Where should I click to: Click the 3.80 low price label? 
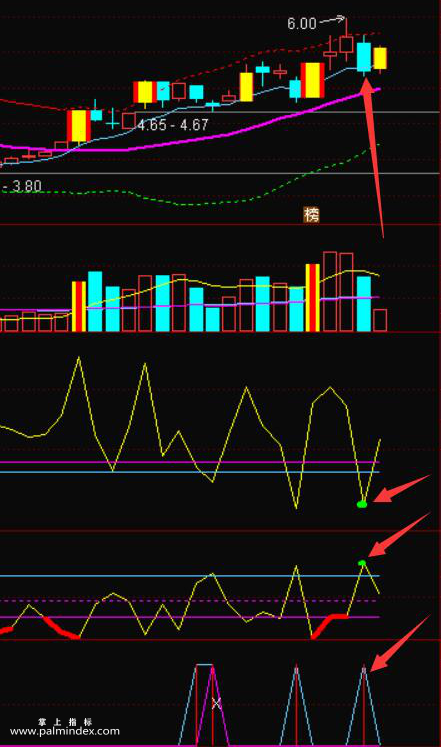coord(26,186)
